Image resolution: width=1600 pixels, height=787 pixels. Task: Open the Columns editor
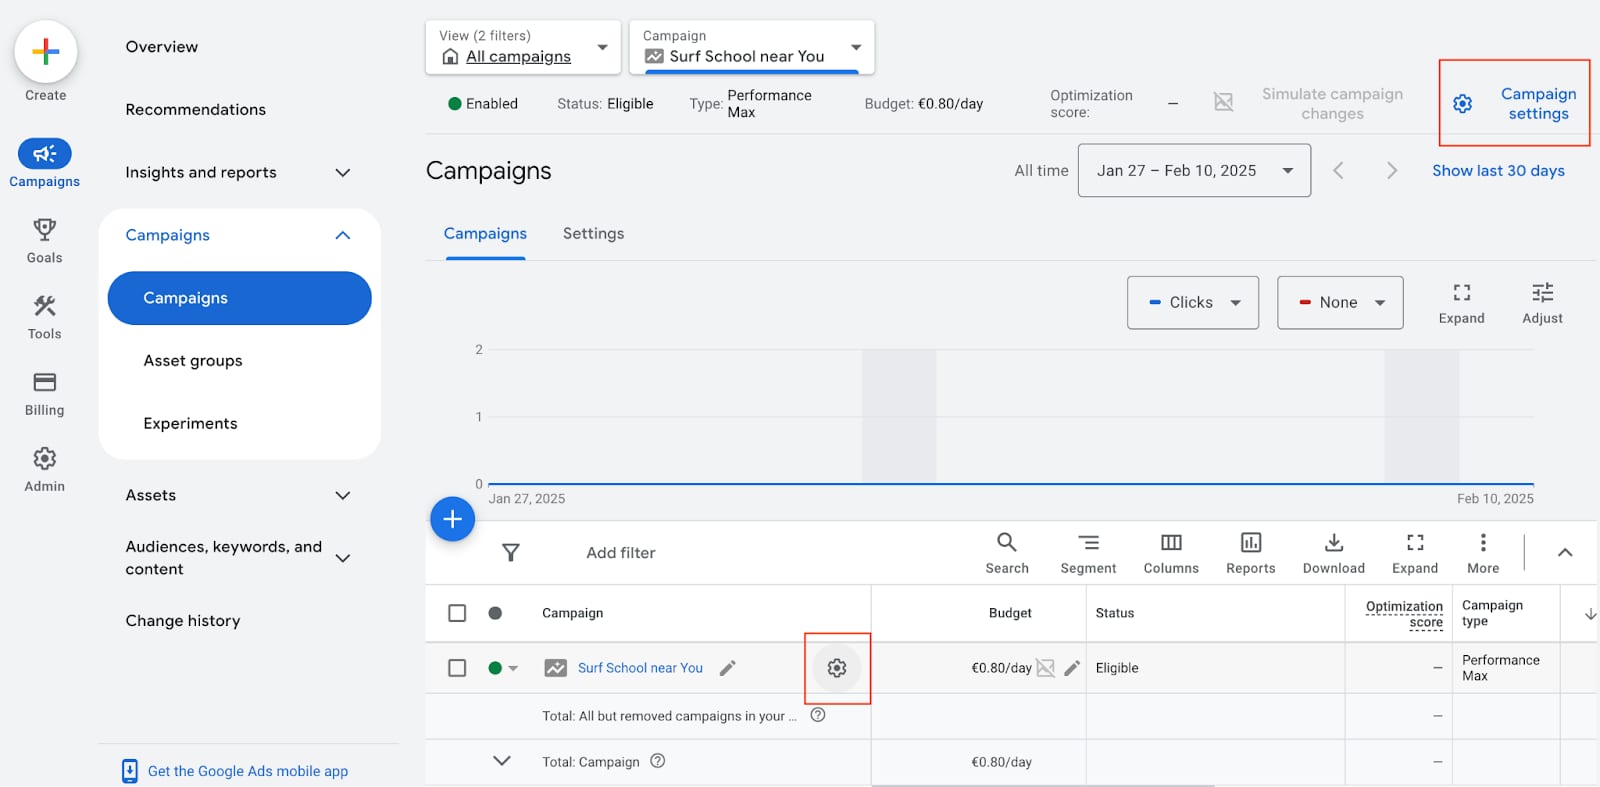[x=1171, y=553]
